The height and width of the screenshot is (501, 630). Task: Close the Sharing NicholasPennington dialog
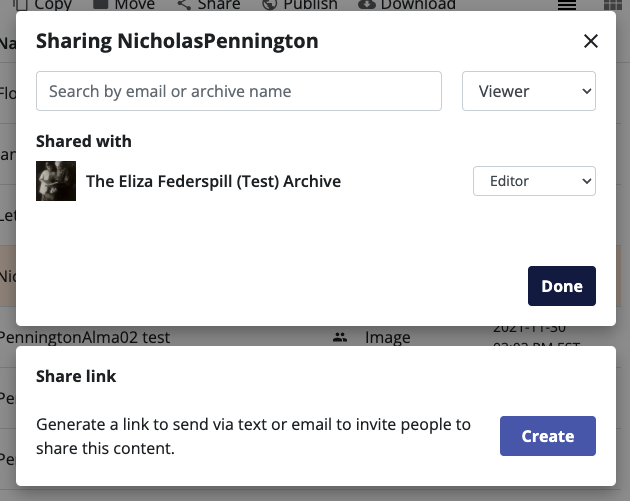coord(590,42)
